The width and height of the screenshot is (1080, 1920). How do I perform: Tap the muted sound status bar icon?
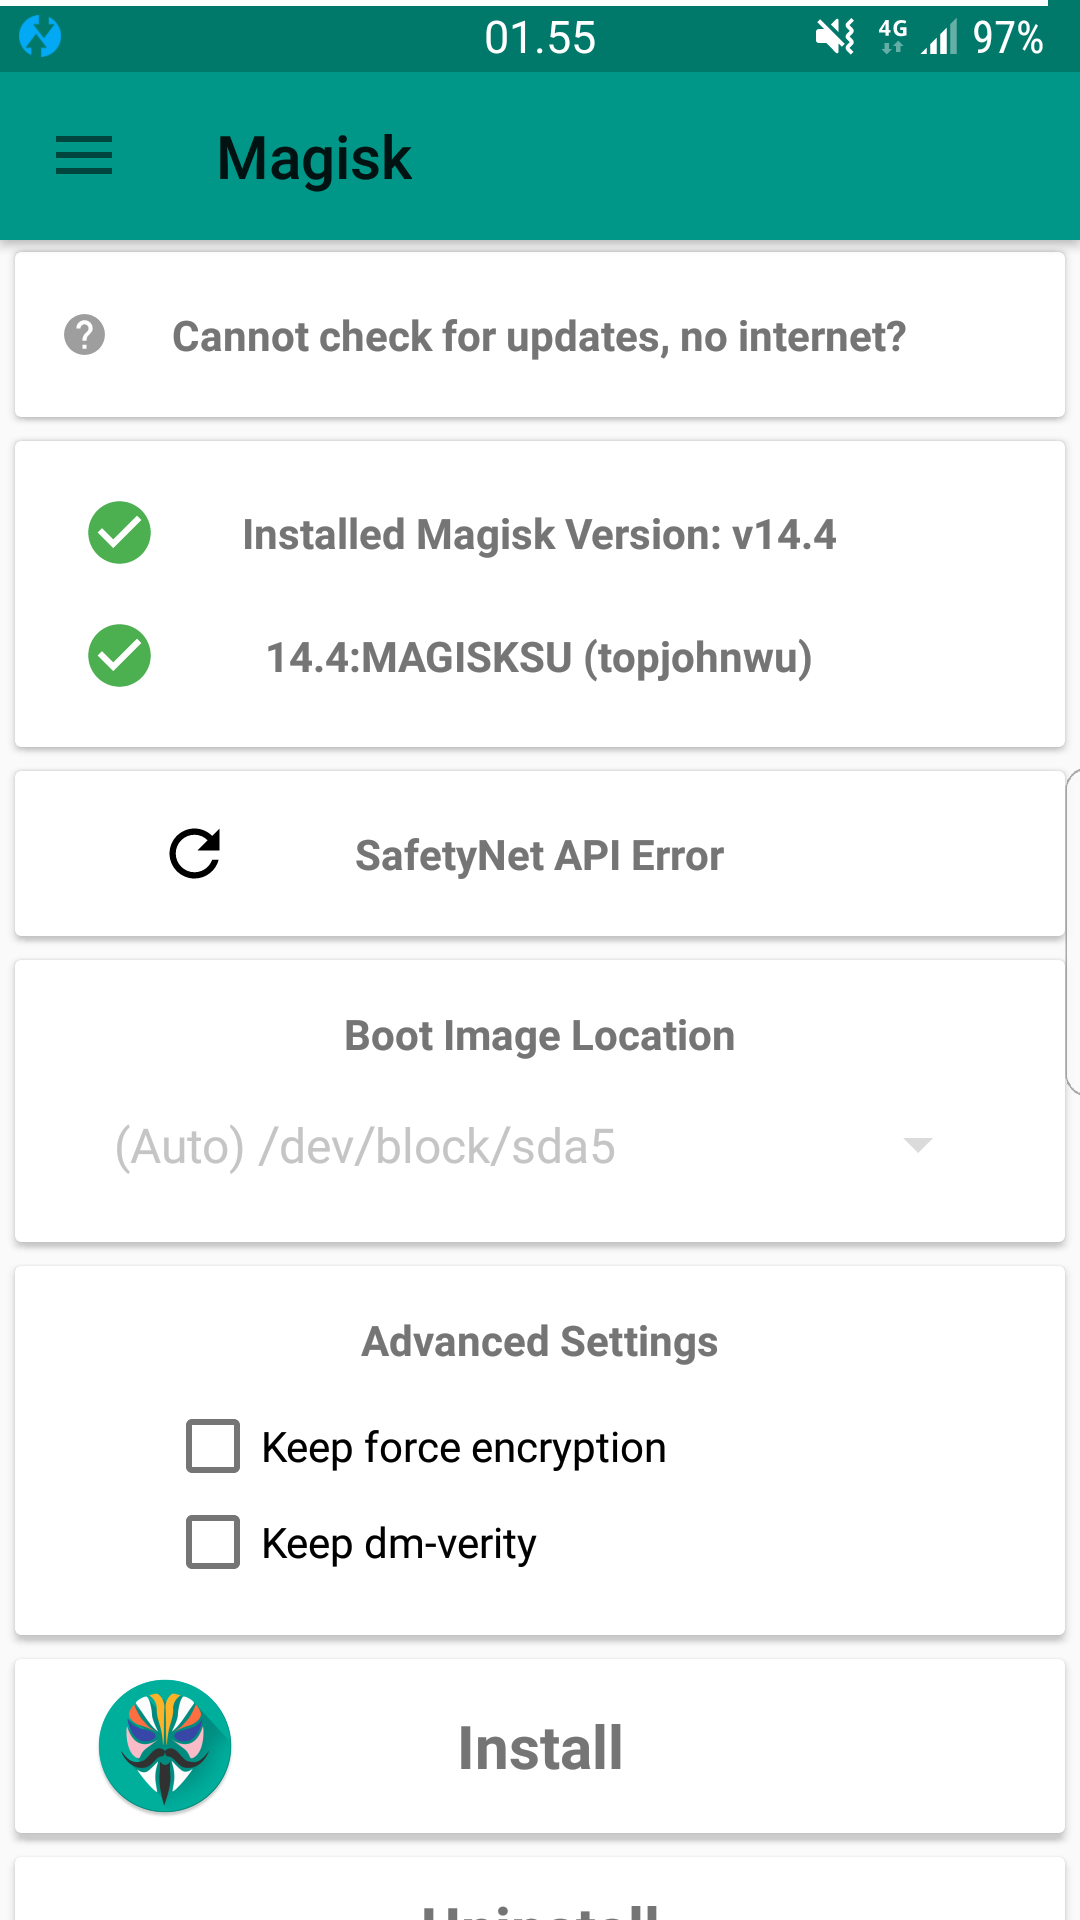coord(835,38)
